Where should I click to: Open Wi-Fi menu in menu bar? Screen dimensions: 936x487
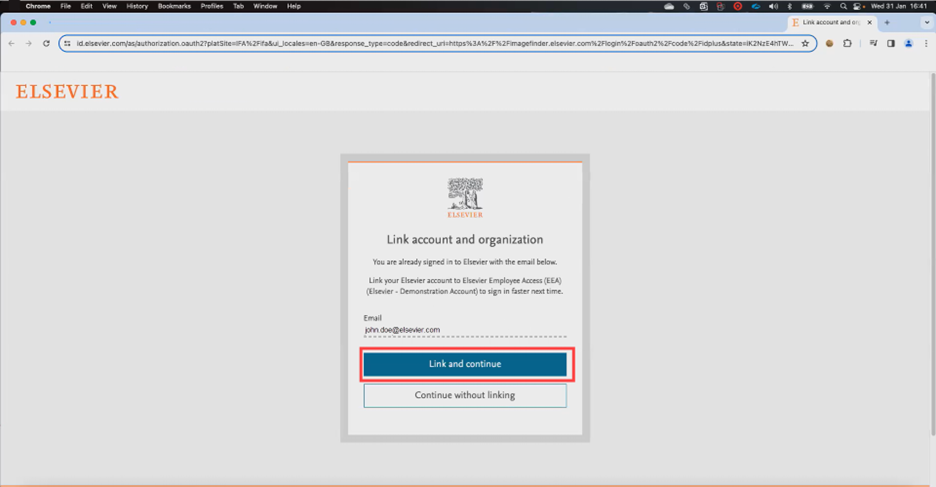827,6
